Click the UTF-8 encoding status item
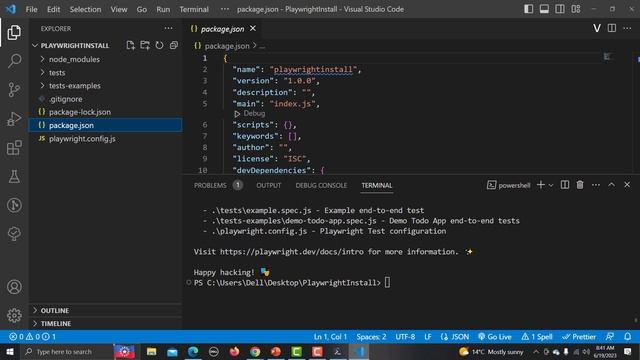 405,337
